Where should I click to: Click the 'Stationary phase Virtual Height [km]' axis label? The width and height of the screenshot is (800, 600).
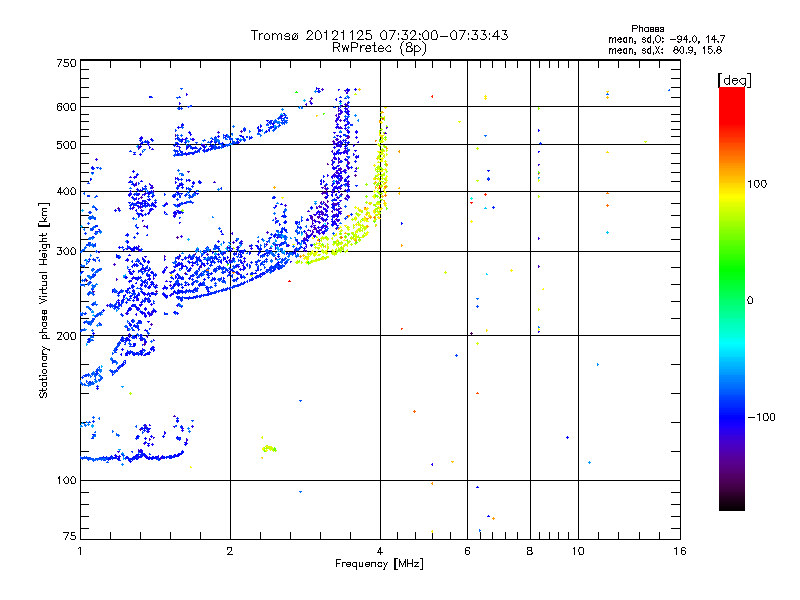coord(44,301)
